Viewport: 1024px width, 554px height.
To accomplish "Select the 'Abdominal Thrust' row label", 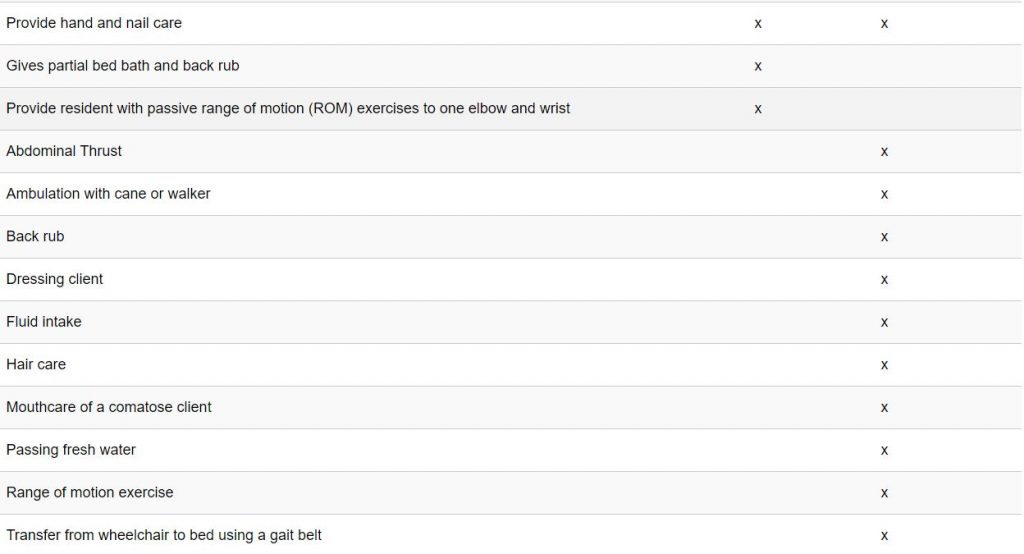I will [64, 151].
